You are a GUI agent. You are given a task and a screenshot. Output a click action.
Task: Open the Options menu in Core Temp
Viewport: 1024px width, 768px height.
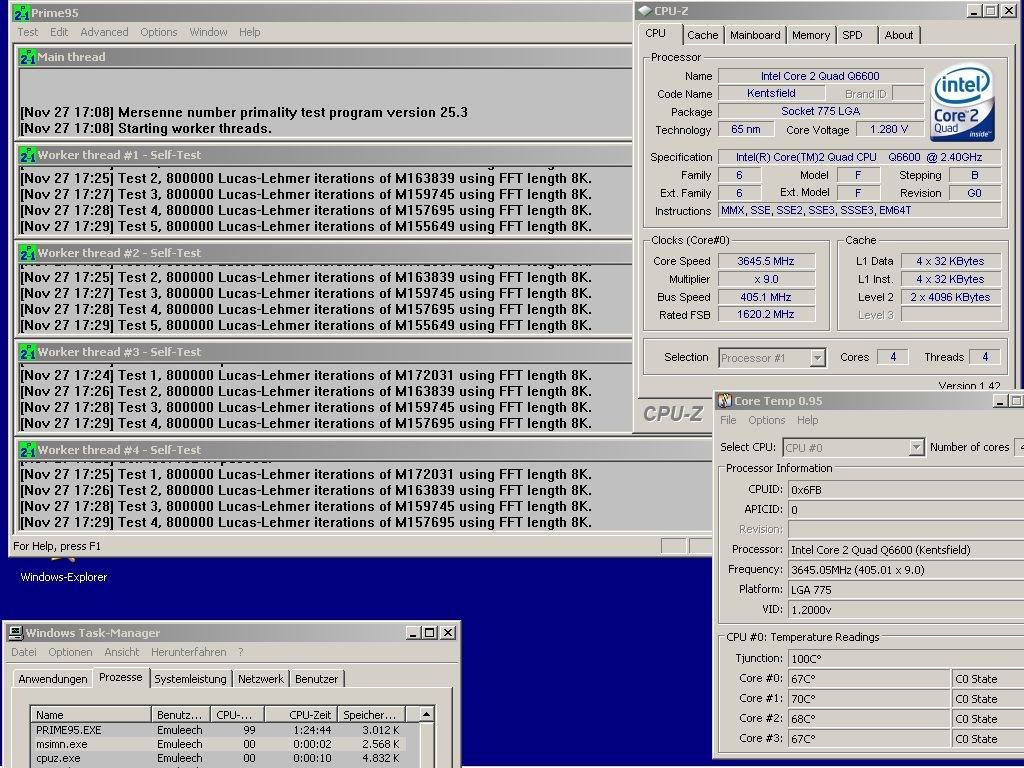(x=767, y=420)
